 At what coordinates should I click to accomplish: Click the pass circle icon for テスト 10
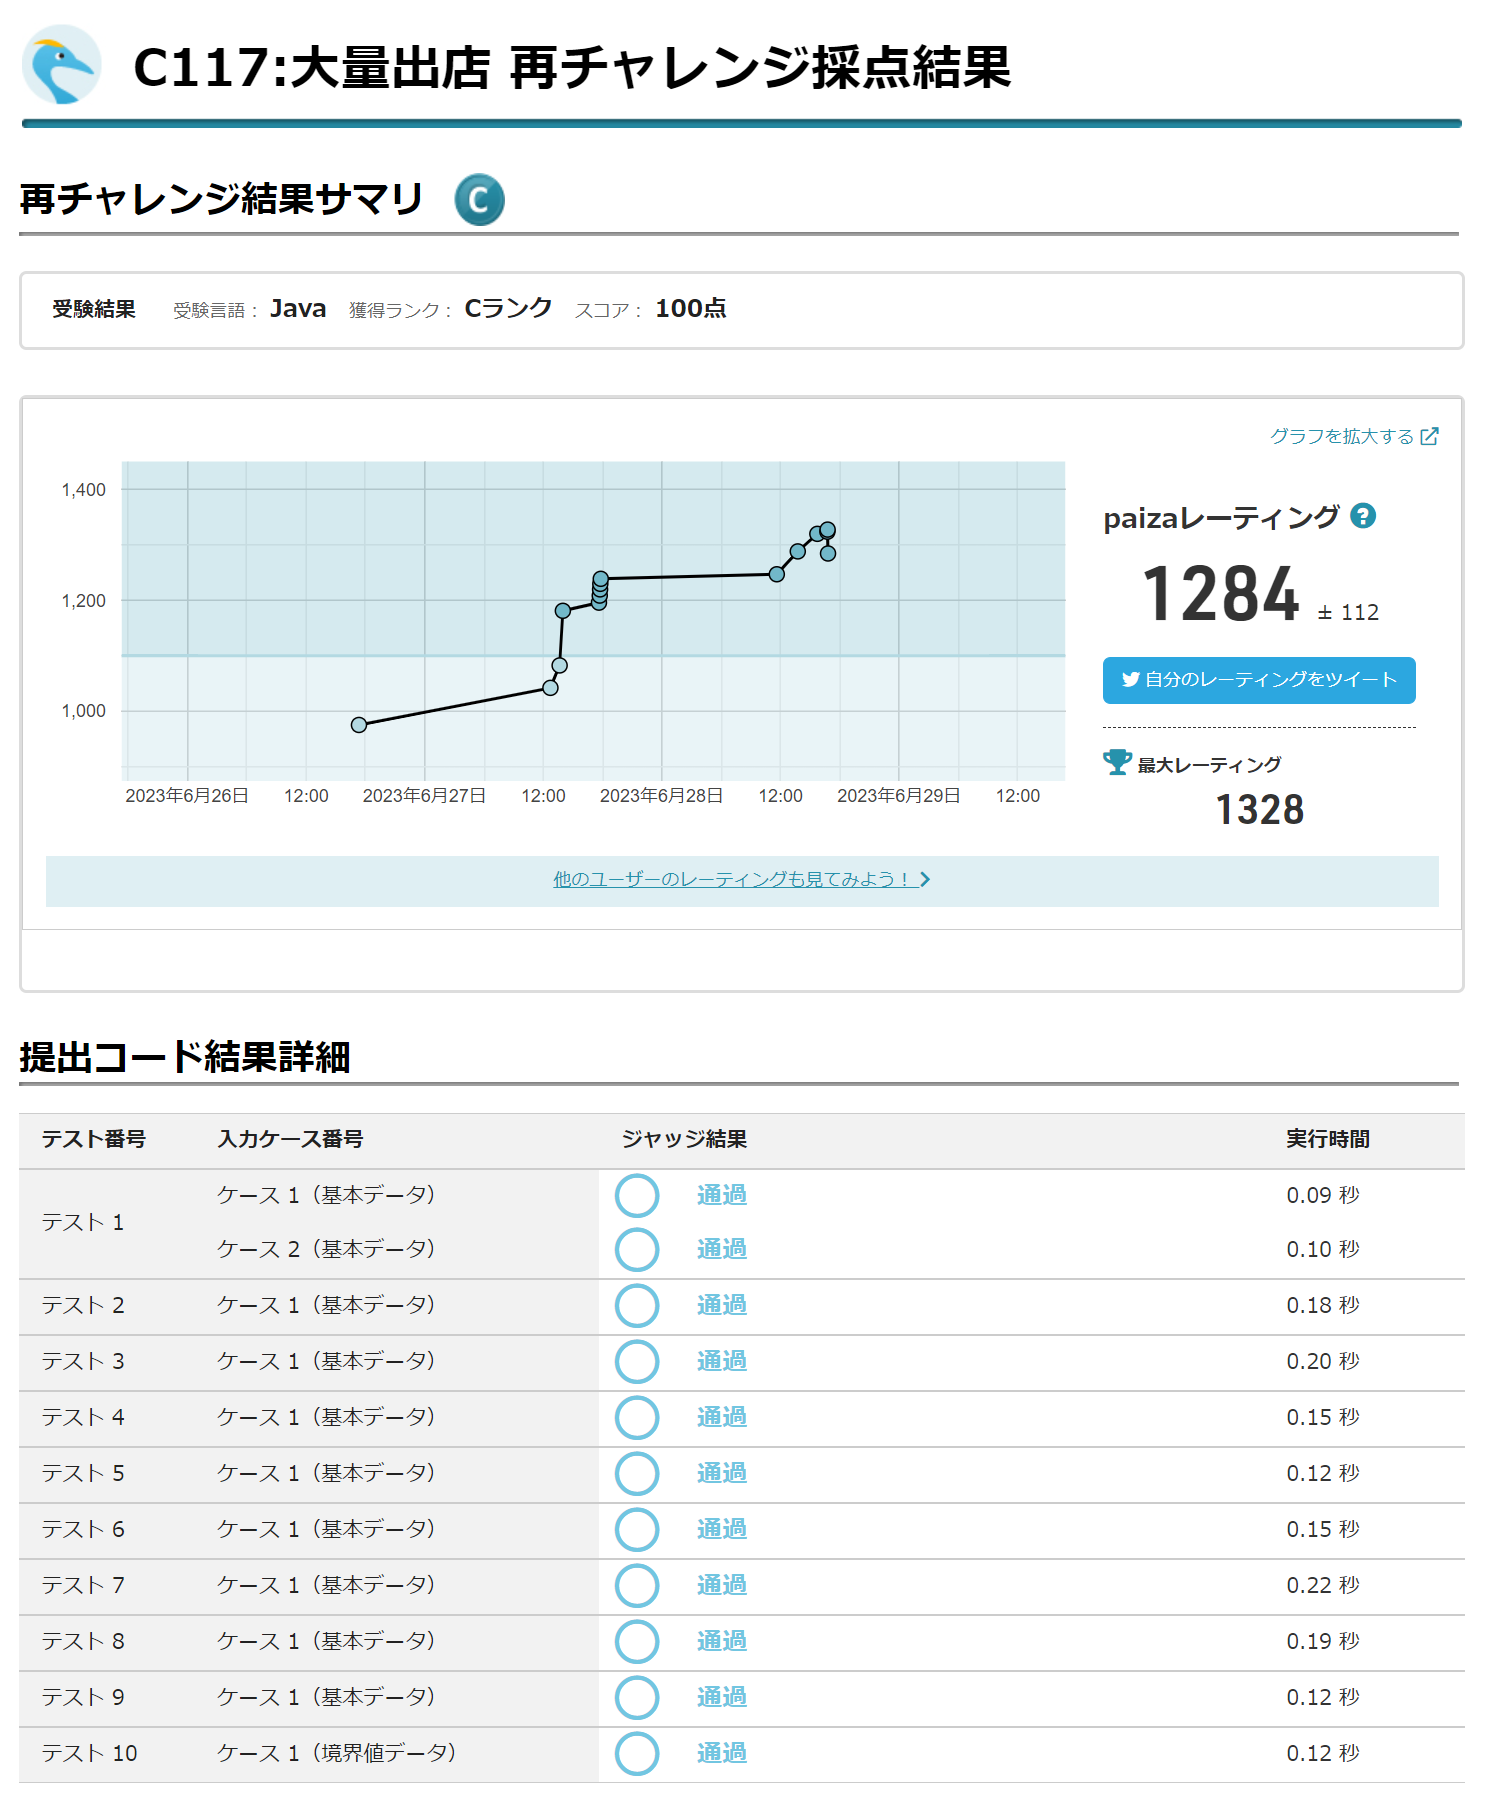click(637, 1754)
